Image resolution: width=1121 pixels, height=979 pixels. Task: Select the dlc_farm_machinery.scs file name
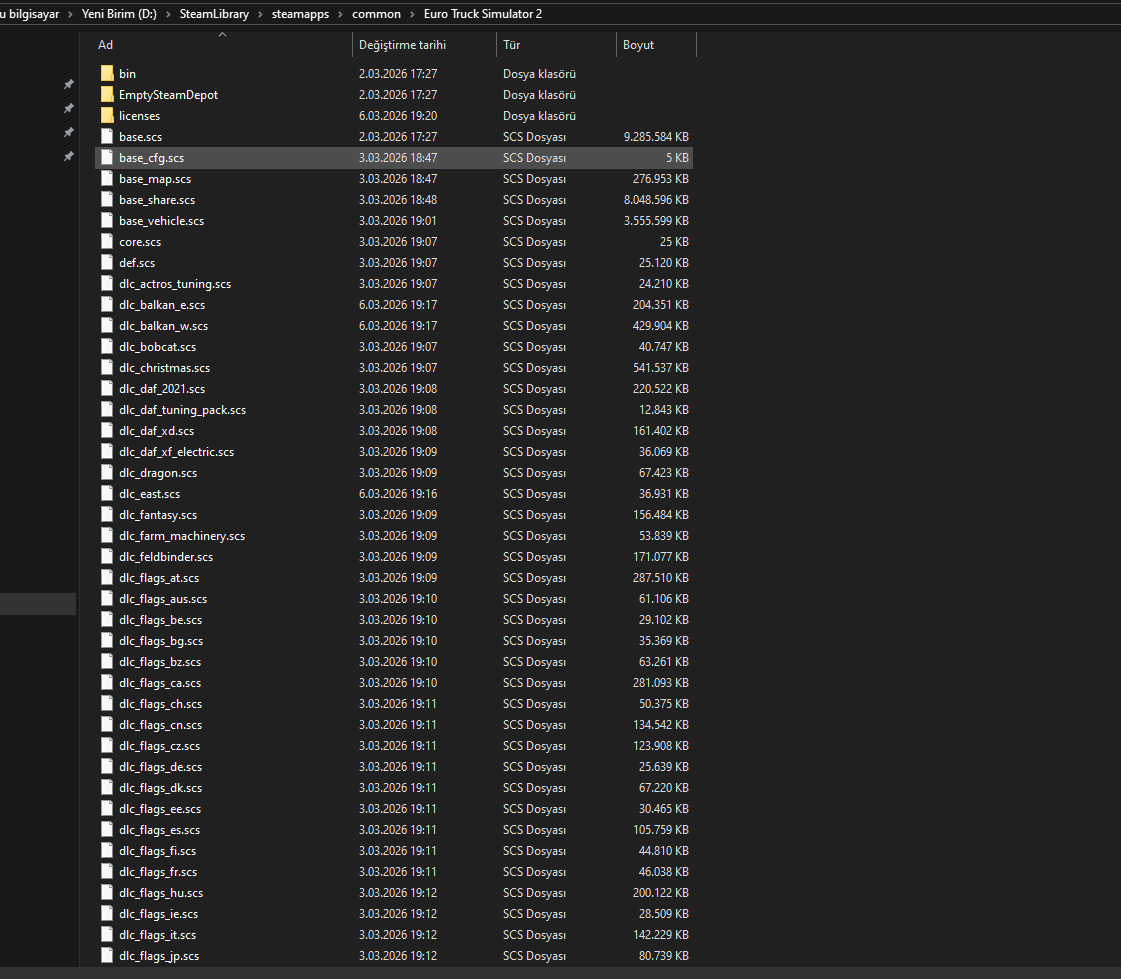[x=182, y=536]
